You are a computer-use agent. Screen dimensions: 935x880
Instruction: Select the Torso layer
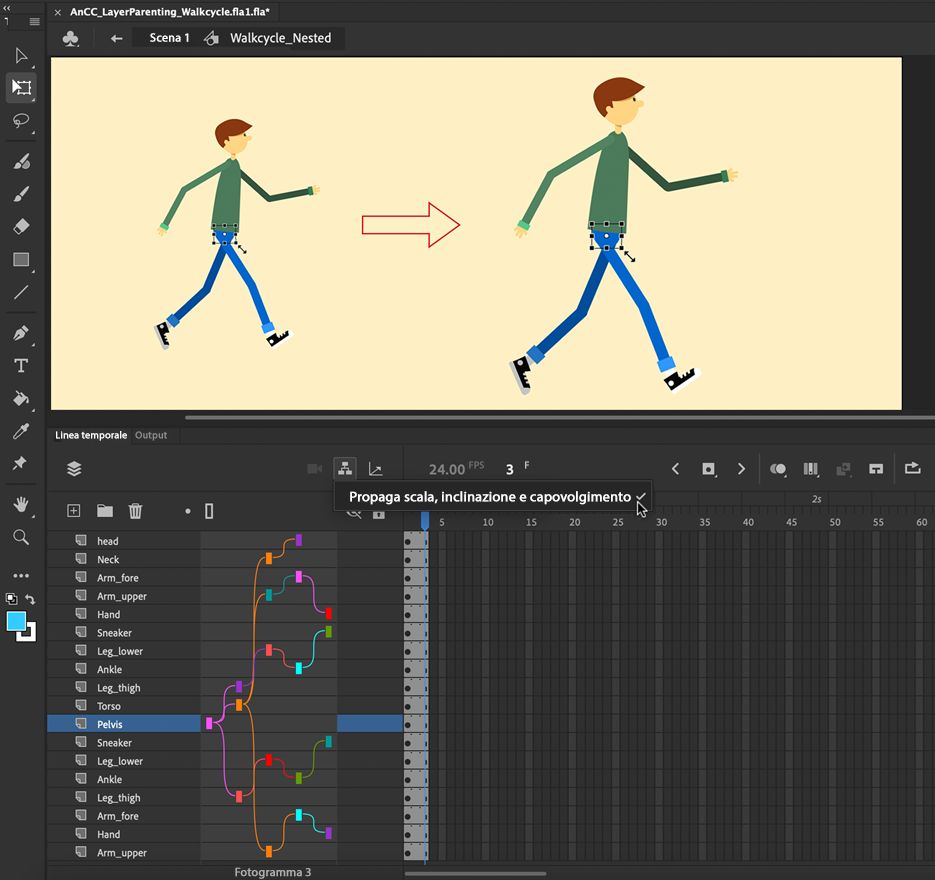(x=109, y=706)
